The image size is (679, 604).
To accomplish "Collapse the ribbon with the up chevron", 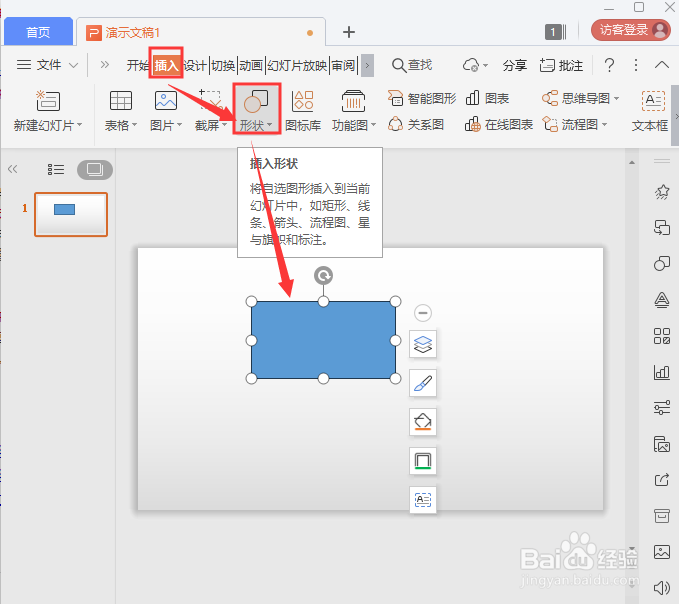I will 662,65.
